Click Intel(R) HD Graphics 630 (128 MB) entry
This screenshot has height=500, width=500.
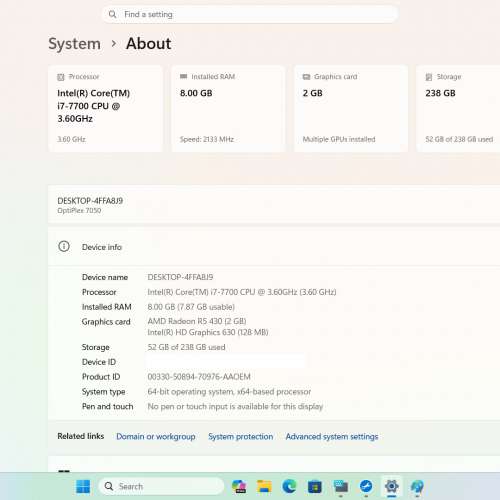click(x=208, y=332)
